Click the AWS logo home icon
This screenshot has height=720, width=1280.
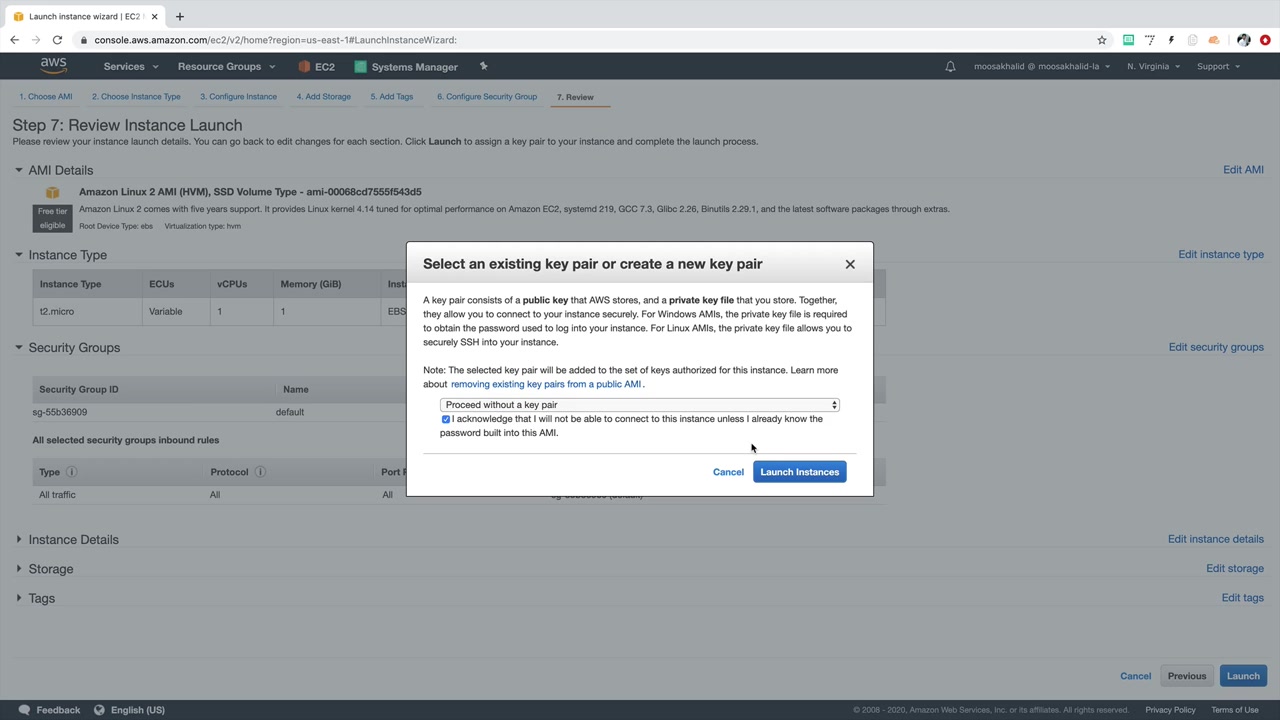53,66
